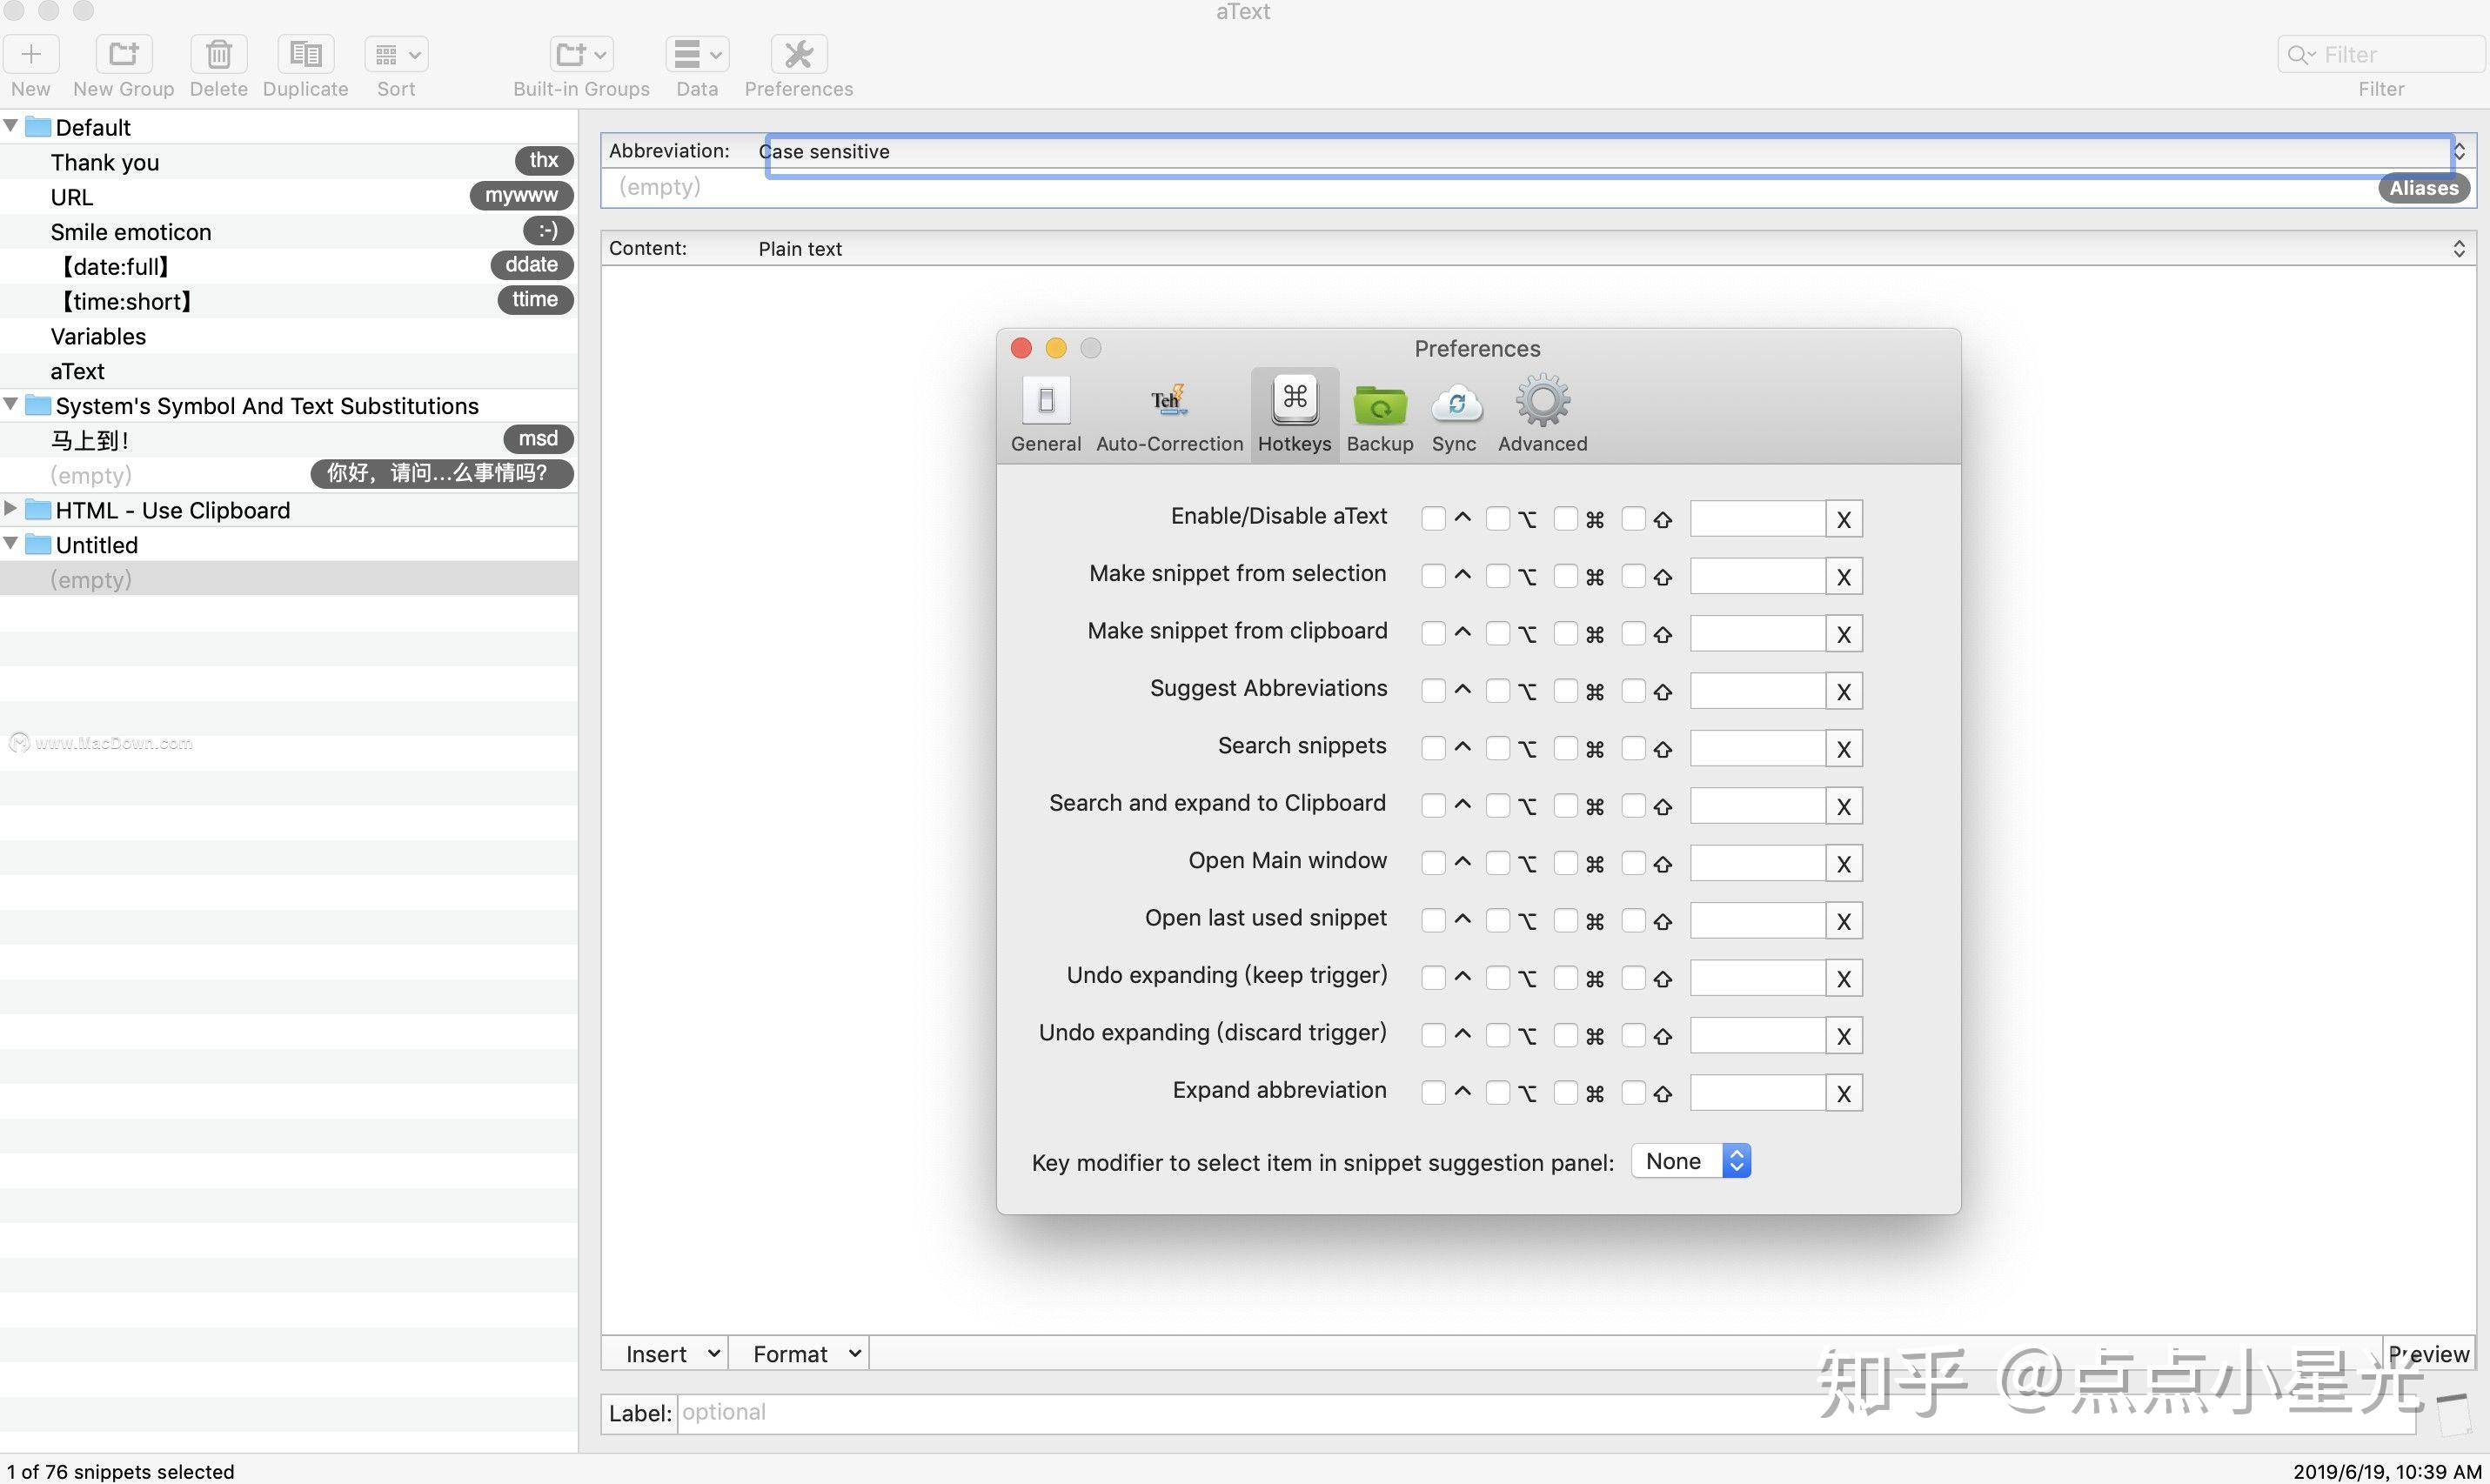Clear hotkey for Make snippet from selection
This screenshot has height=1484, width=2490.
1844,576
